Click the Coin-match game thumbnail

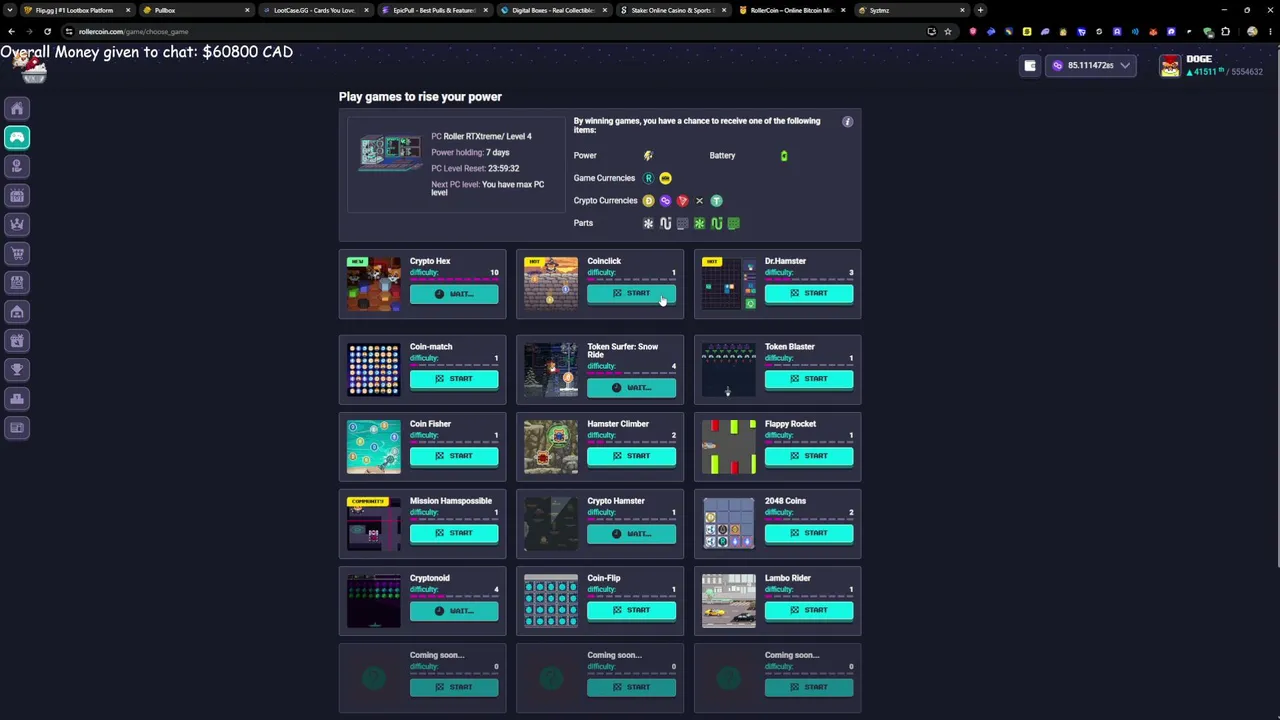(x=373, y=369)
